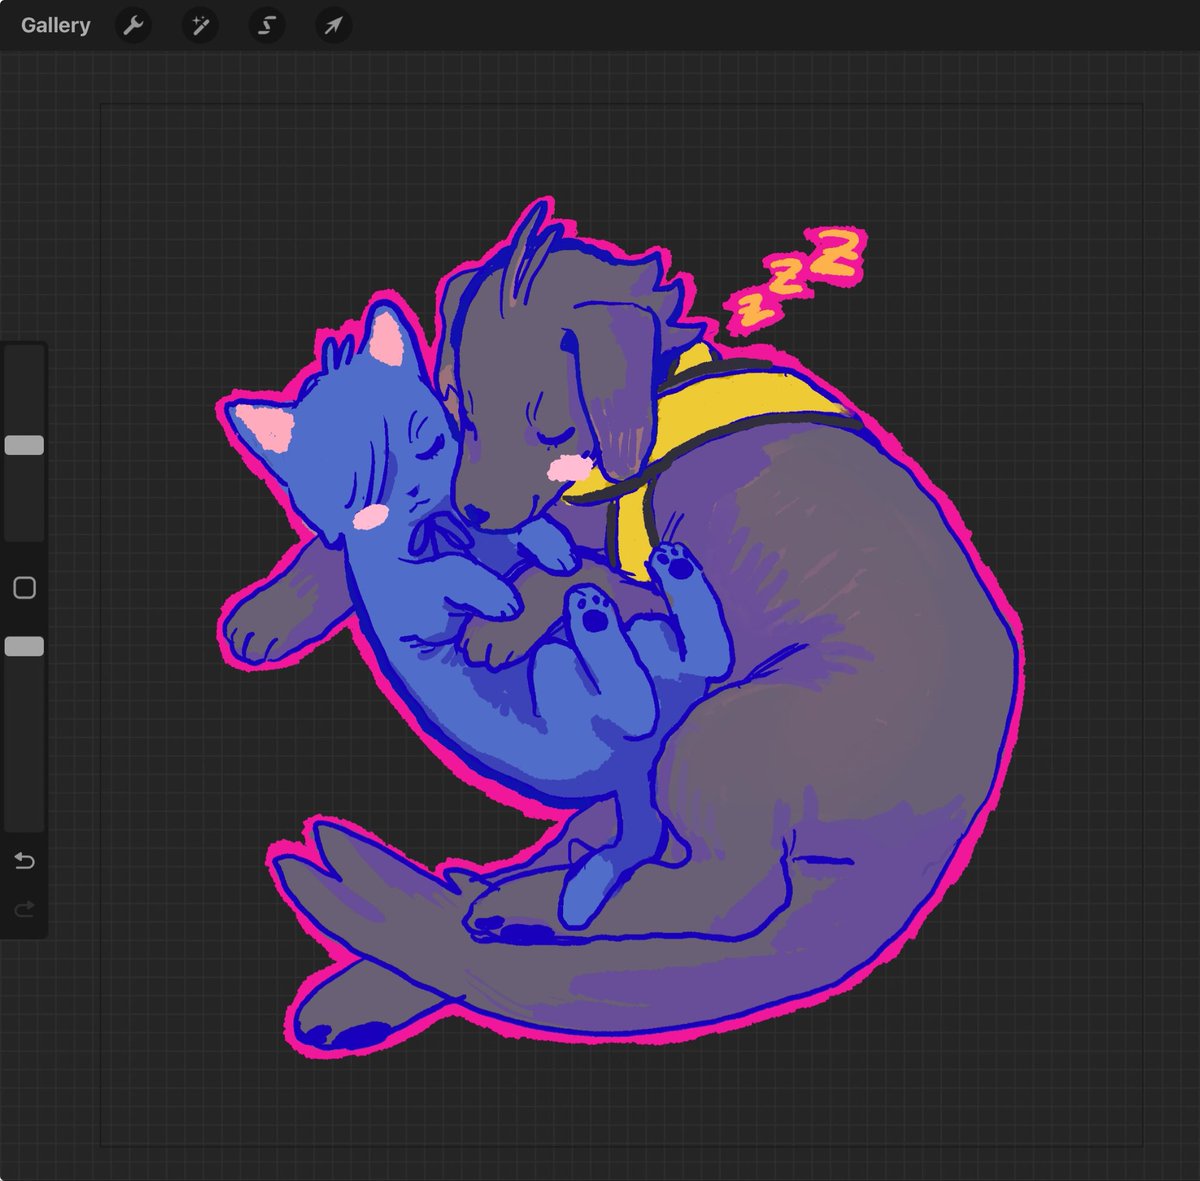Activate the Selection tool
Image resolution: width=1200 pixels, height=1181 pixels.
tap(266, 25)
